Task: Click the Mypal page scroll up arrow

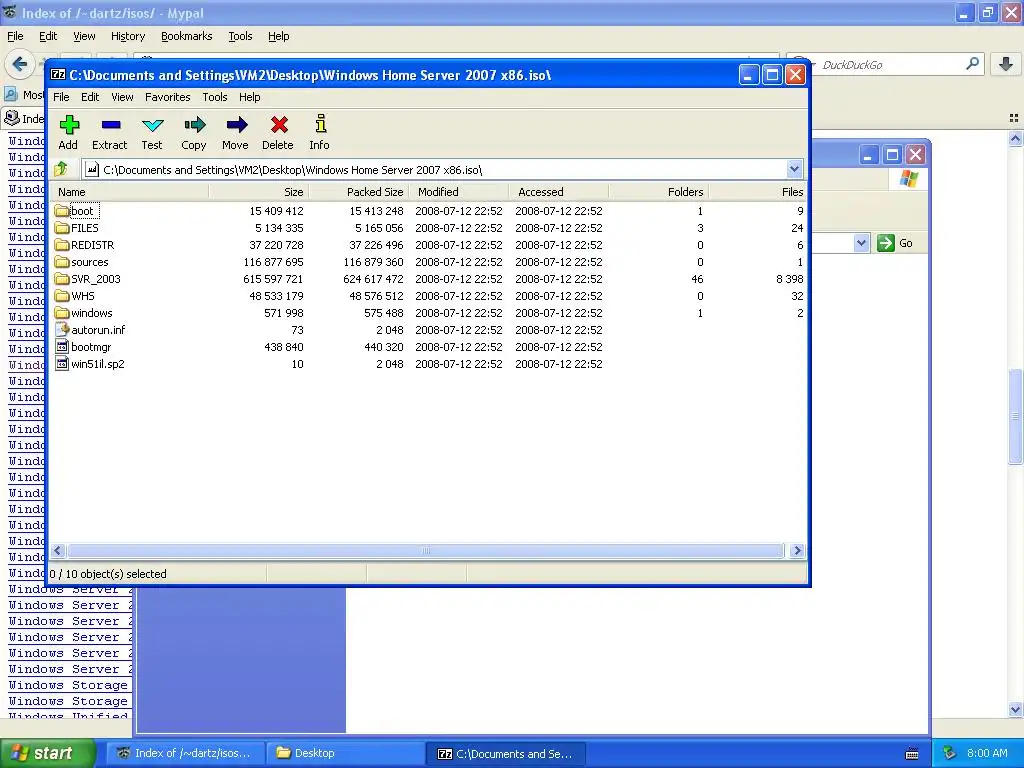Action: [x=1015, y=138]
